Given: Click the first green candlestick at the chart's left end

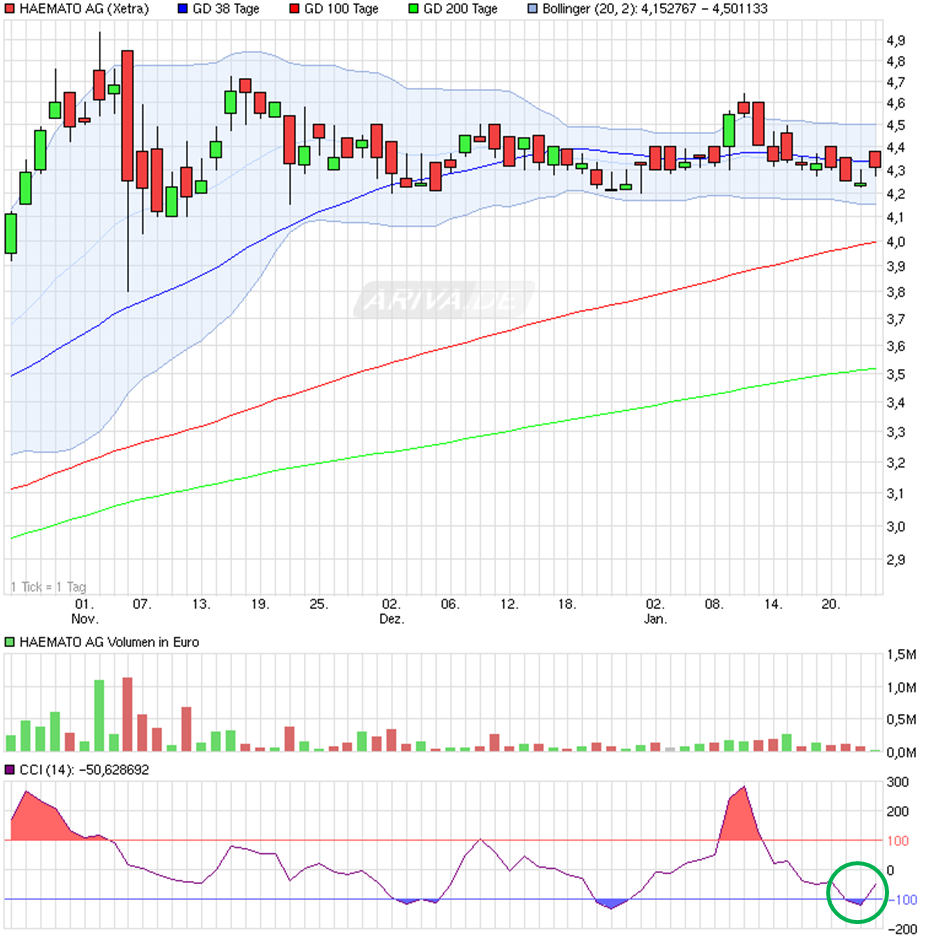Looking at the screenshot, I should point(11,233).
